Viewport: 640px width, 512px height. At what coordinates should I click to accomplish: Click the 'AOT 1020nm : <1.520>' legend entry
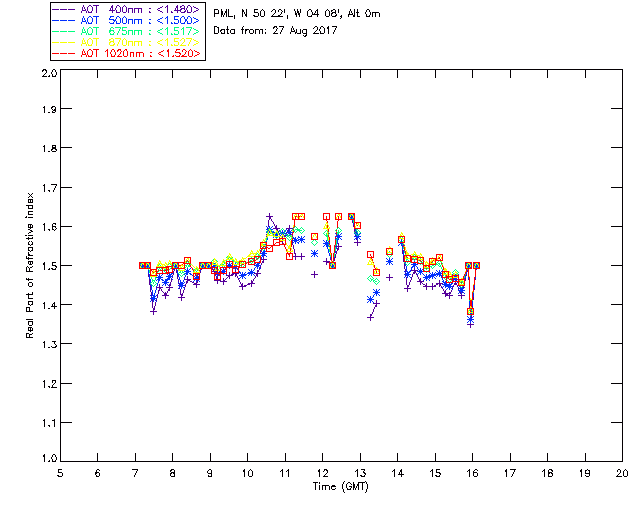127,53
